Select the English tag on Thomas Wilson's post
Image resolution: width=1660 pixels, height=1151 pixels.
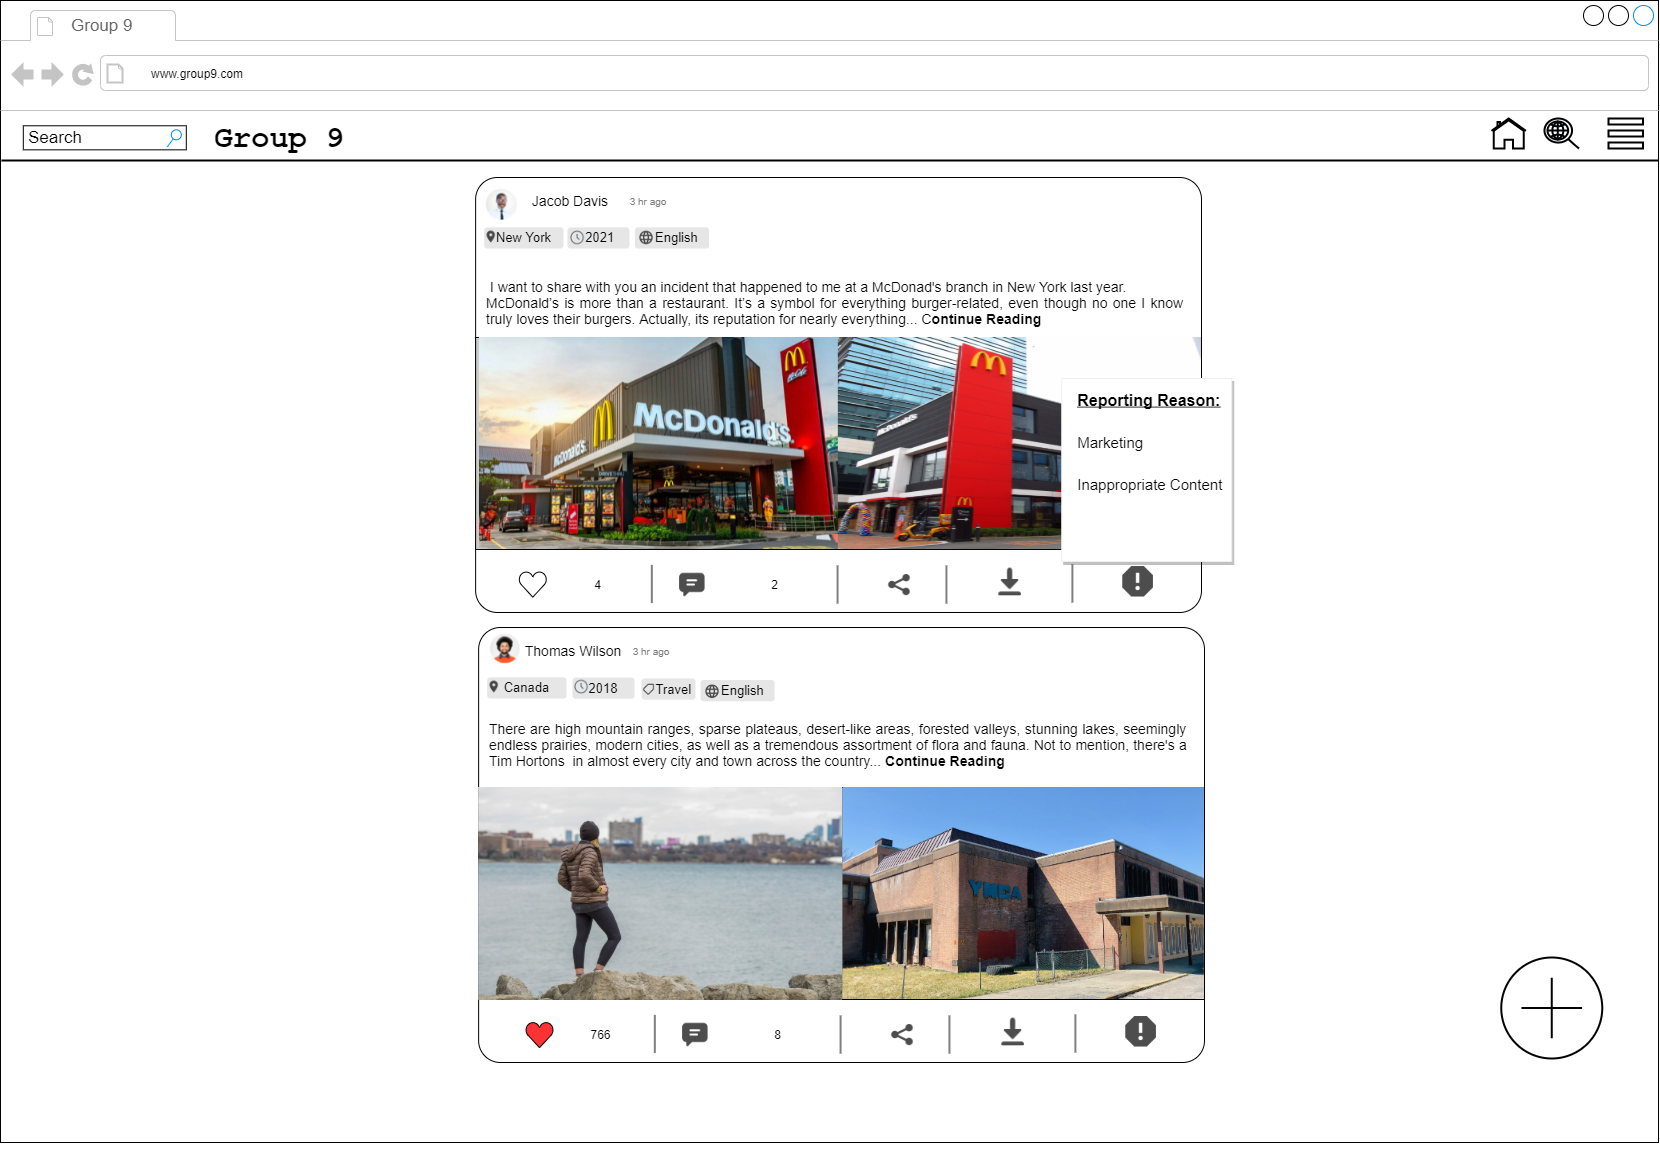point(737,690)
